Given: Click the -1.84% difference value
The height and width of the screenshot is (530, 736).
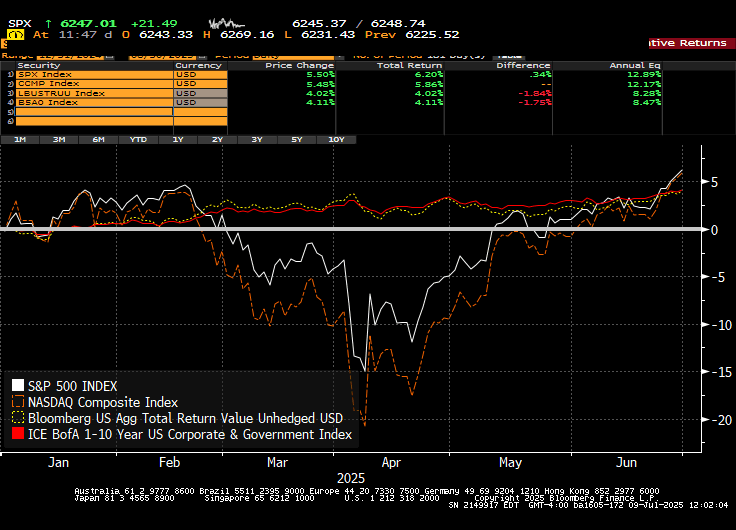Looking at the screenshot, I should [x=535, y=93].
